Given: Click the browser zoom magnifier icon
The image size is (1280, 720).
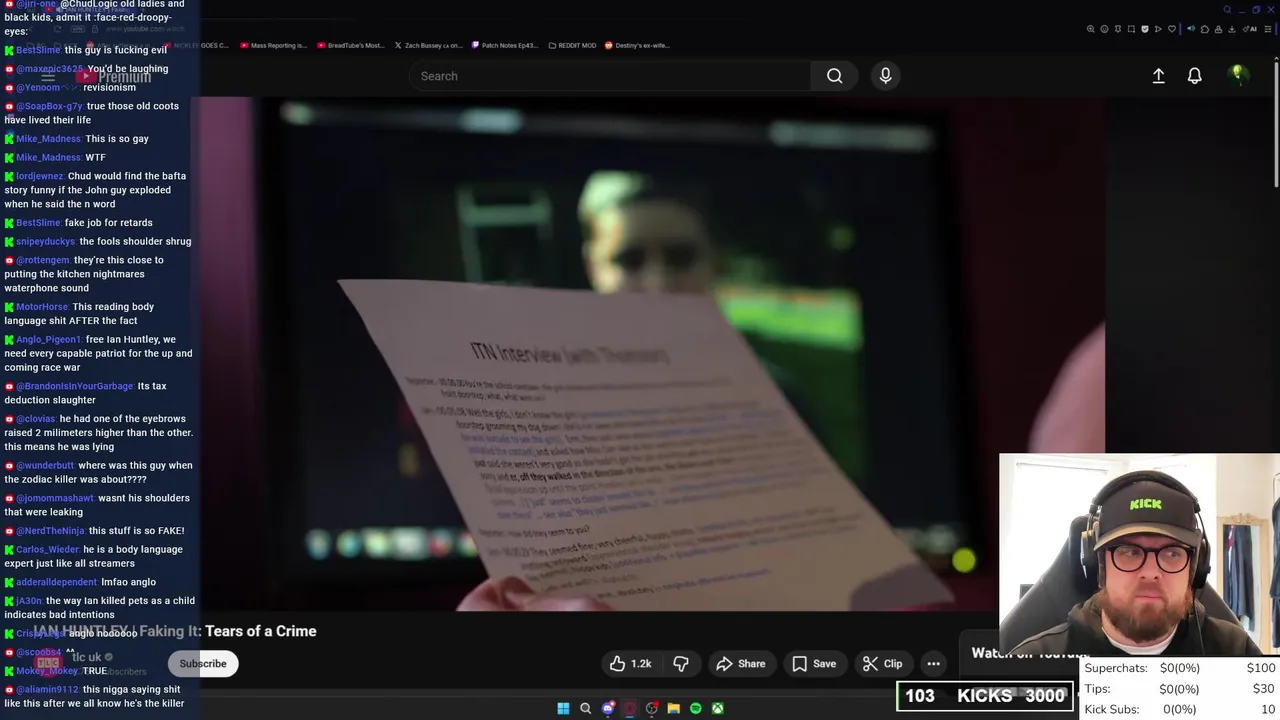Looking at the screenshot, I should (x=1091, y=29).
